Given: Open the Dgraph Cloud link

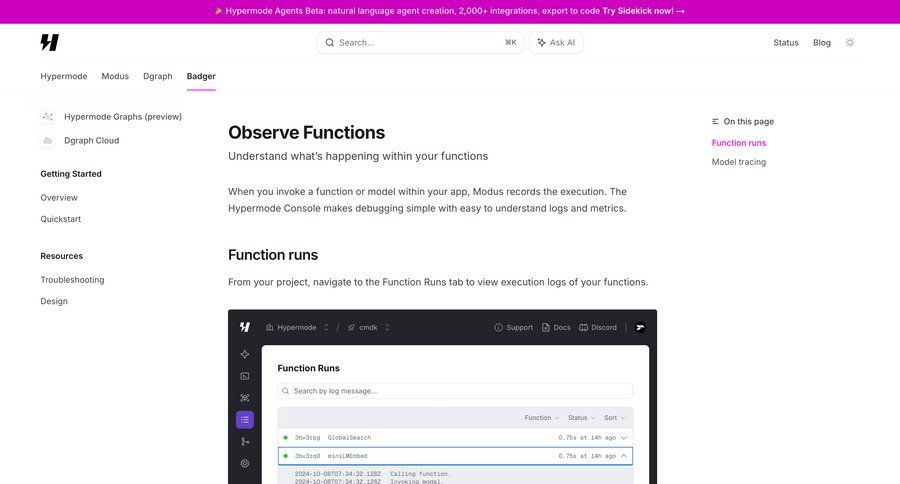Looking at the screenshot, I should pos(92,141).
